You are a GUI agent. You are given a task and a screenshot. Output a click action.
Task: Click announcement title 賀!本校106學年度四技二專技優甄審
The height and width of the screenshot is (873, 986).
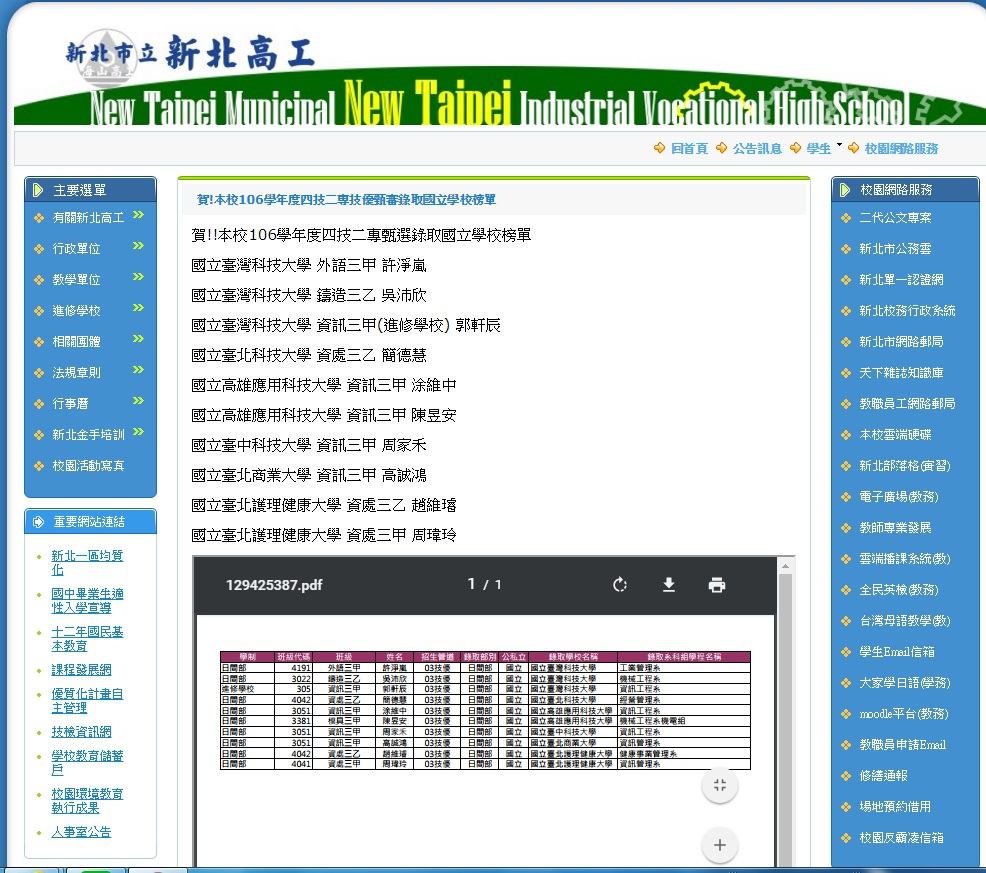click(x=346, y=199)
